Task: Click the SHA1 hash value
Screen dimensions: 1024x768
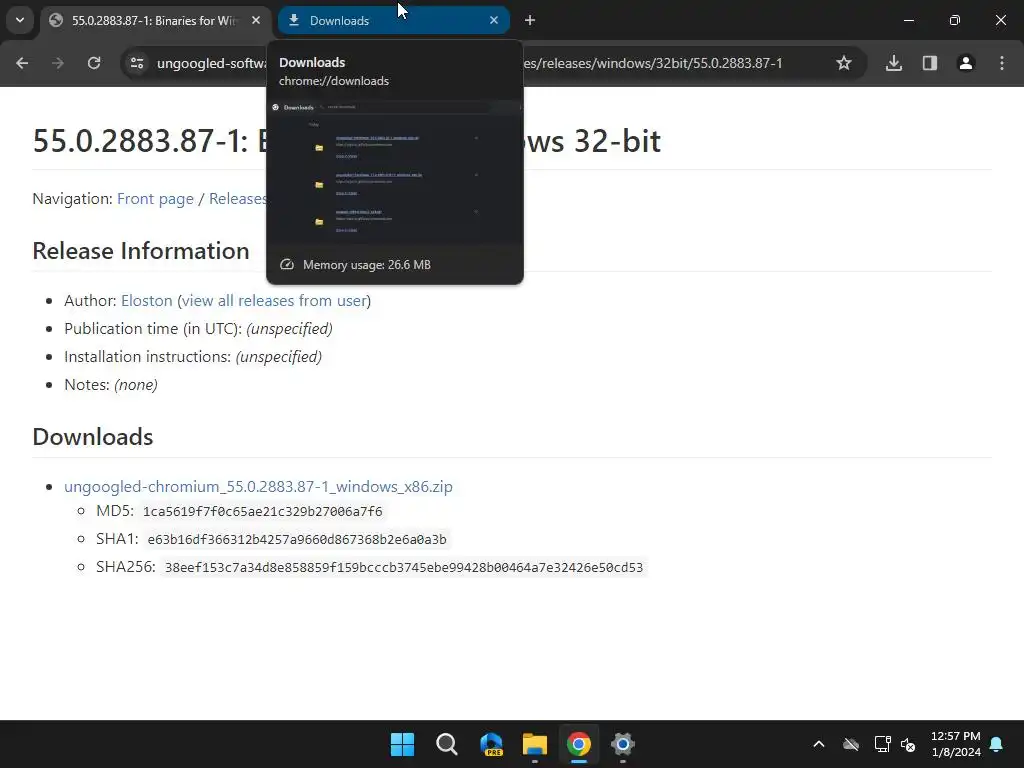Action: coord(297,539)
